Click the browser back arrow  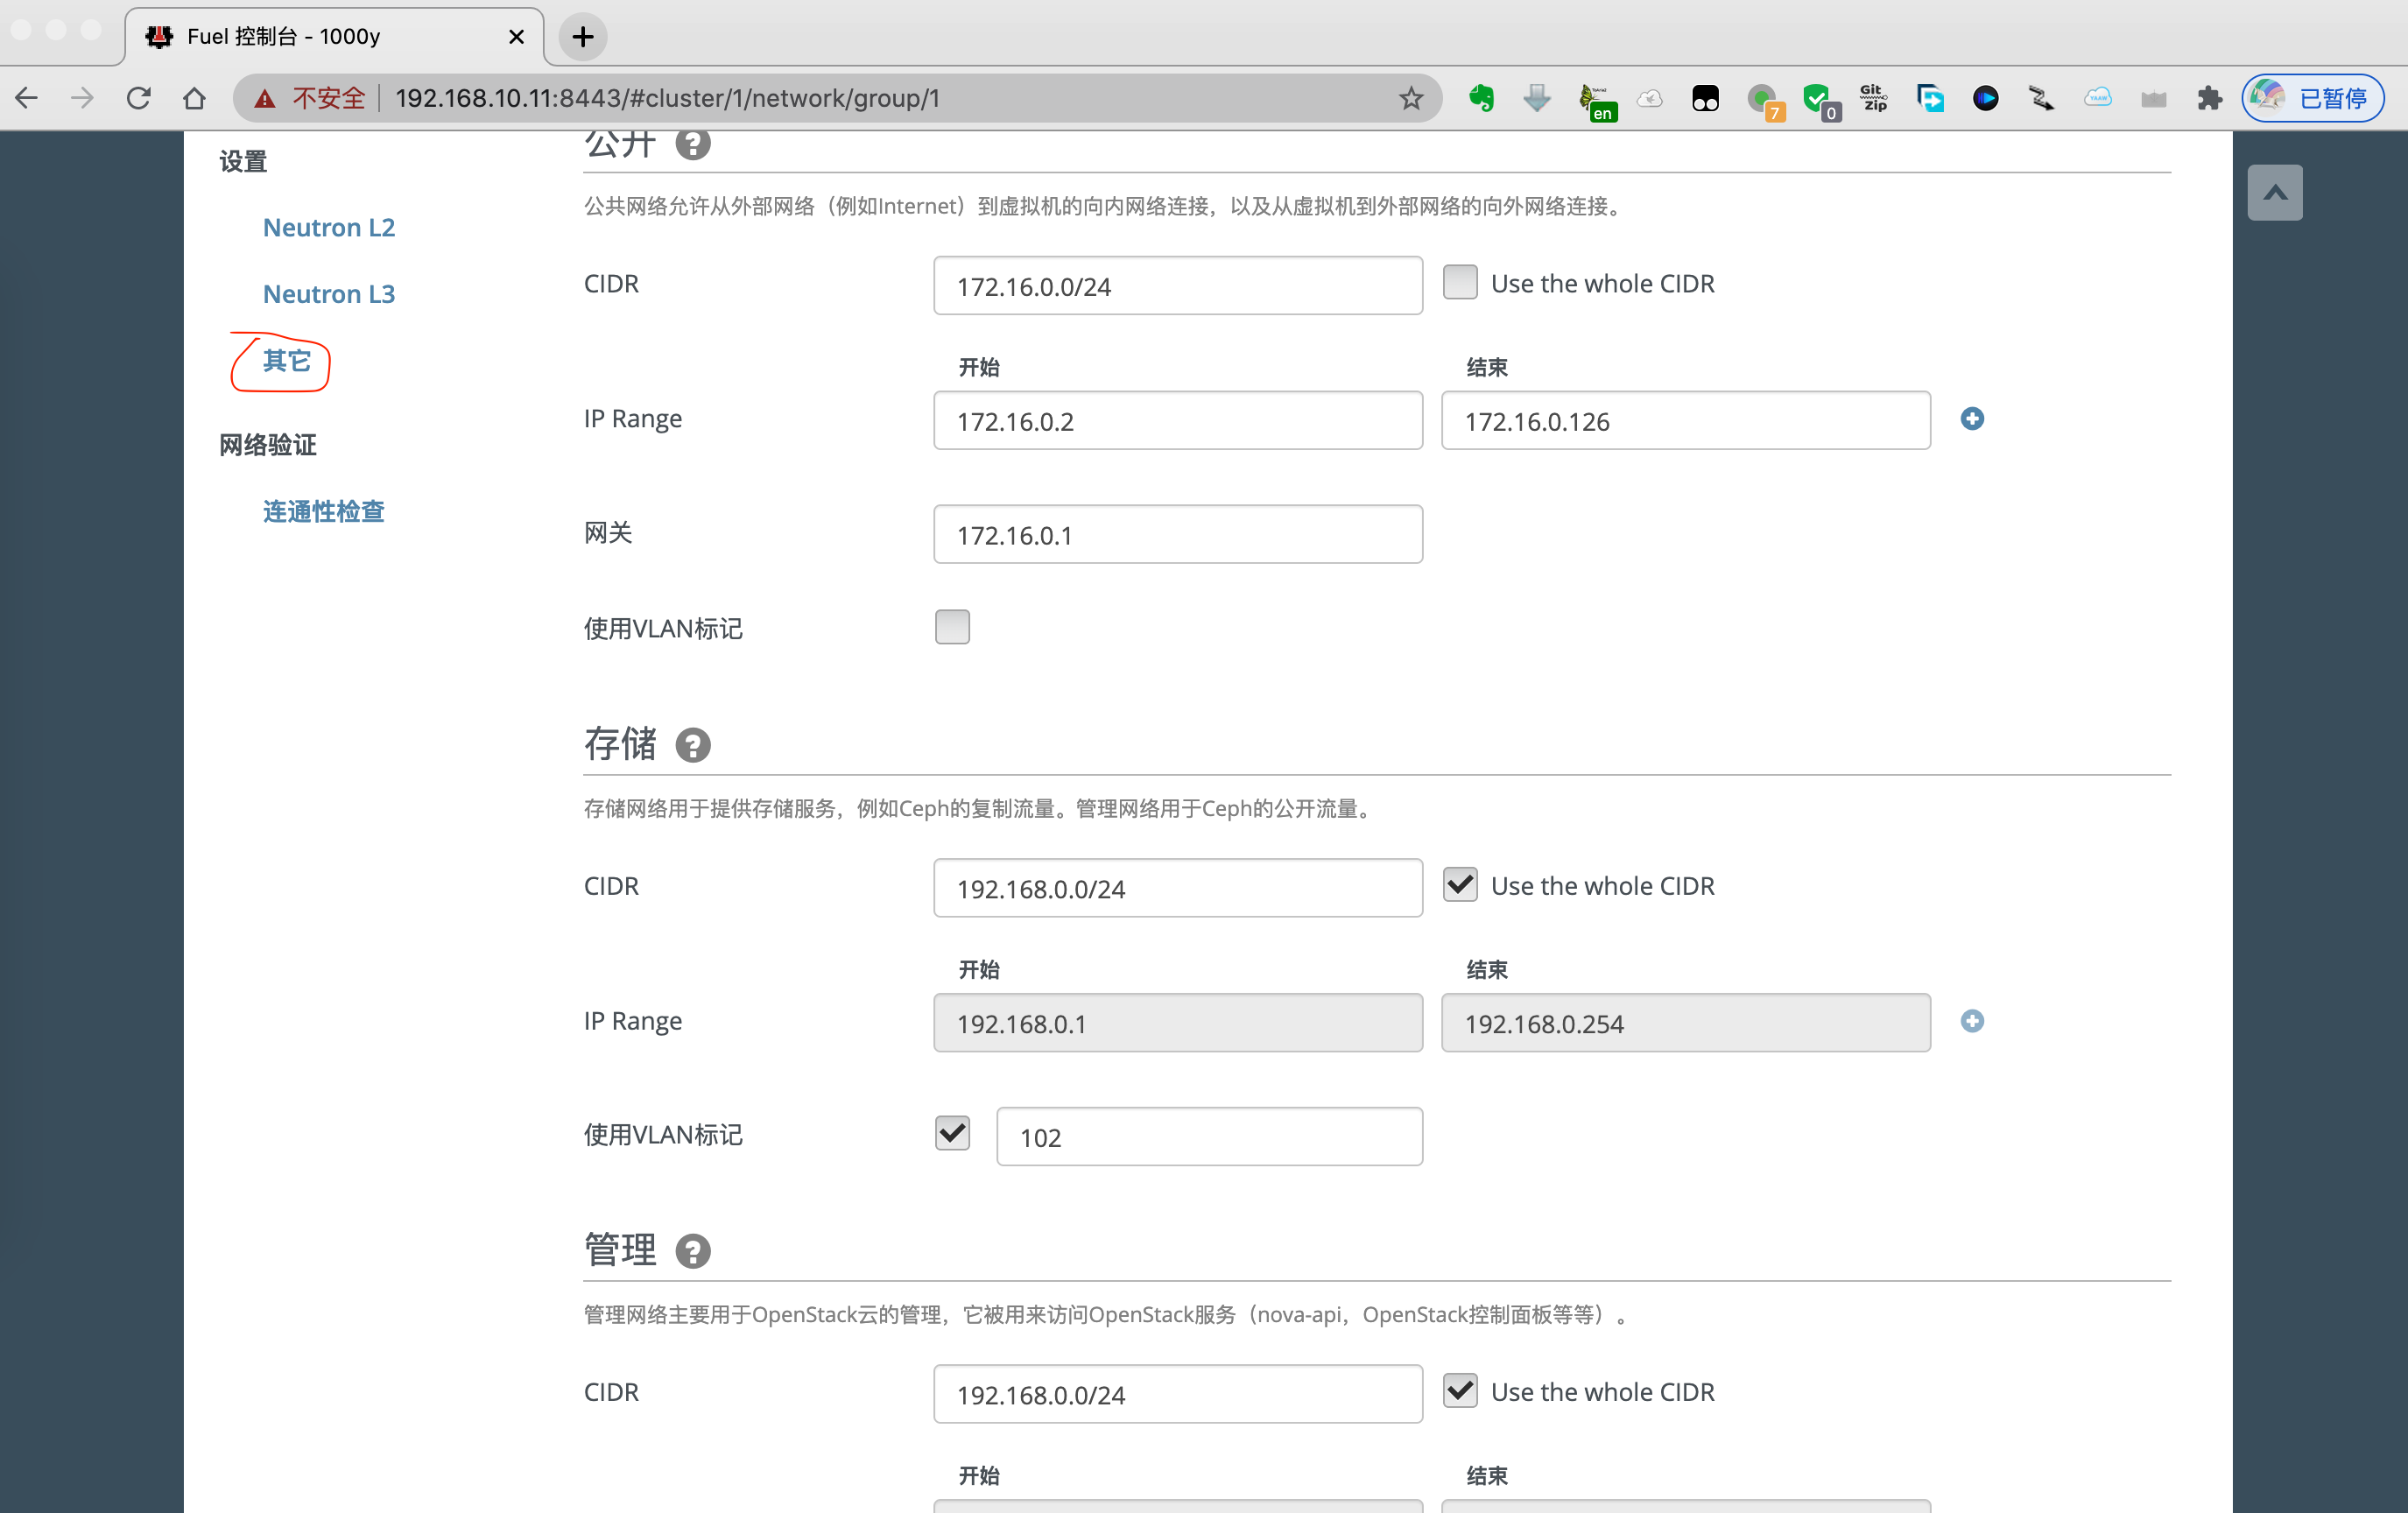coord(27,98)
